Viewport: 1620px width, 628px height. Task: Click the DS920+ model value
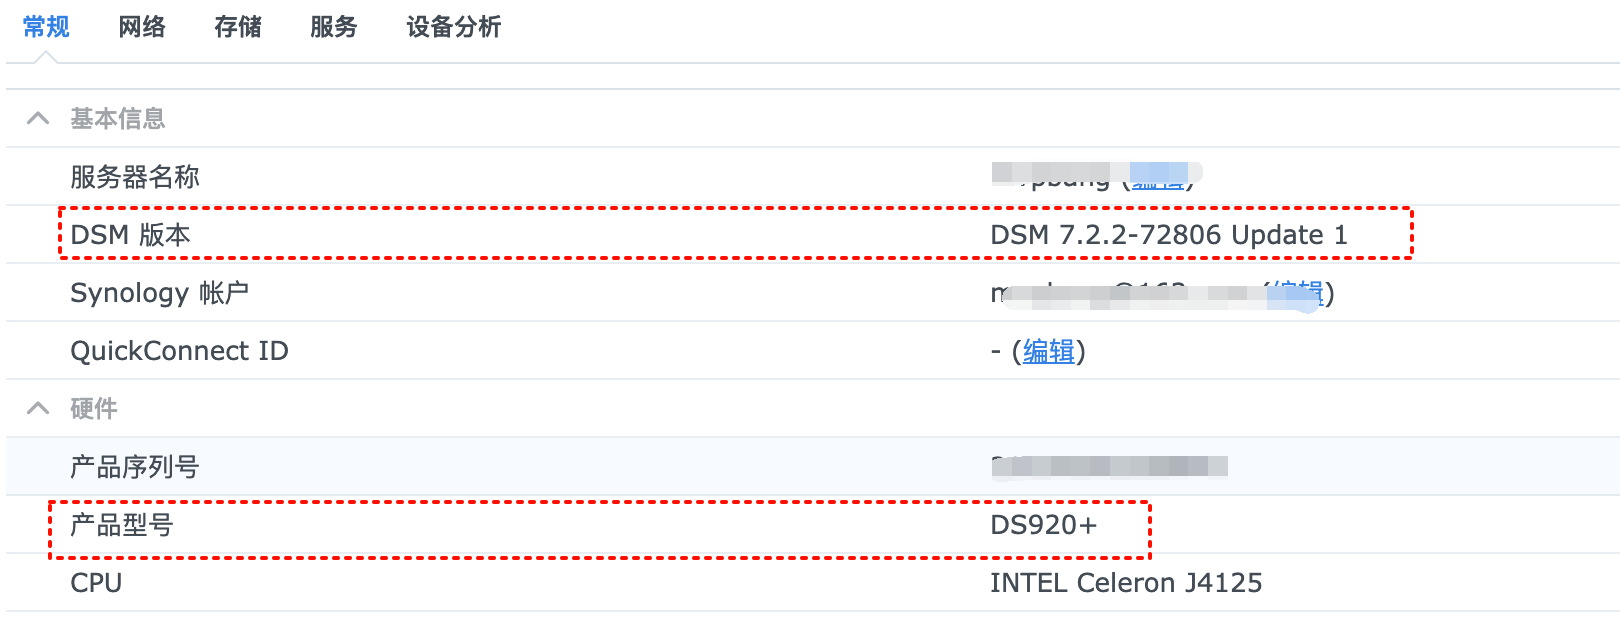(x=1043, y=525)
